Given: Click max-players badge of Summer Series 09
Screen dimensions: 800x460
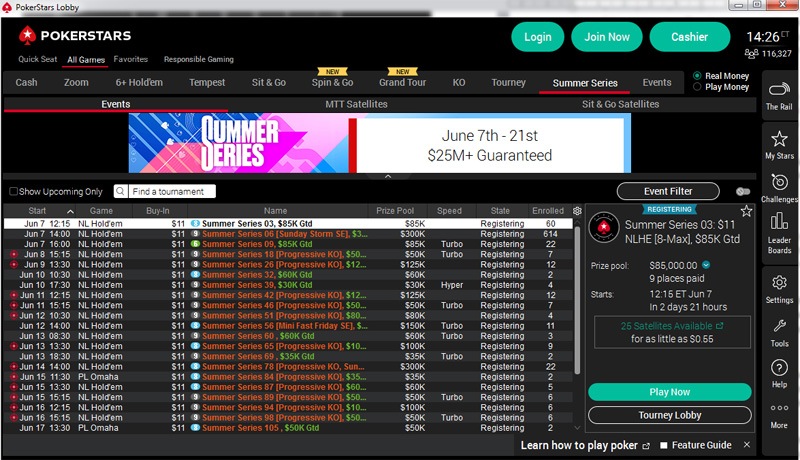Looking at the screenshot, I should 195,244.
